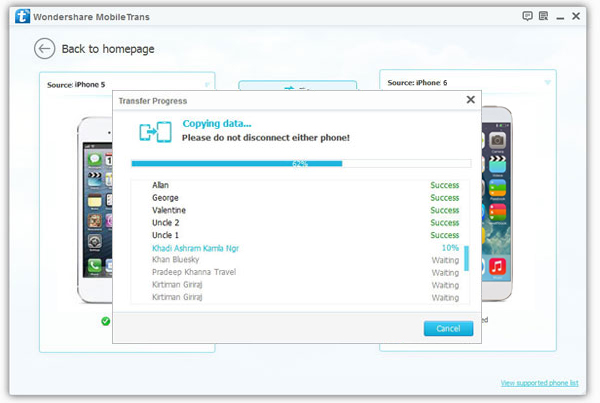600x403 pixels.
Task: Click the phone-to-phone copying data icon
Action: pyautogui.click(x=155, y=132)
